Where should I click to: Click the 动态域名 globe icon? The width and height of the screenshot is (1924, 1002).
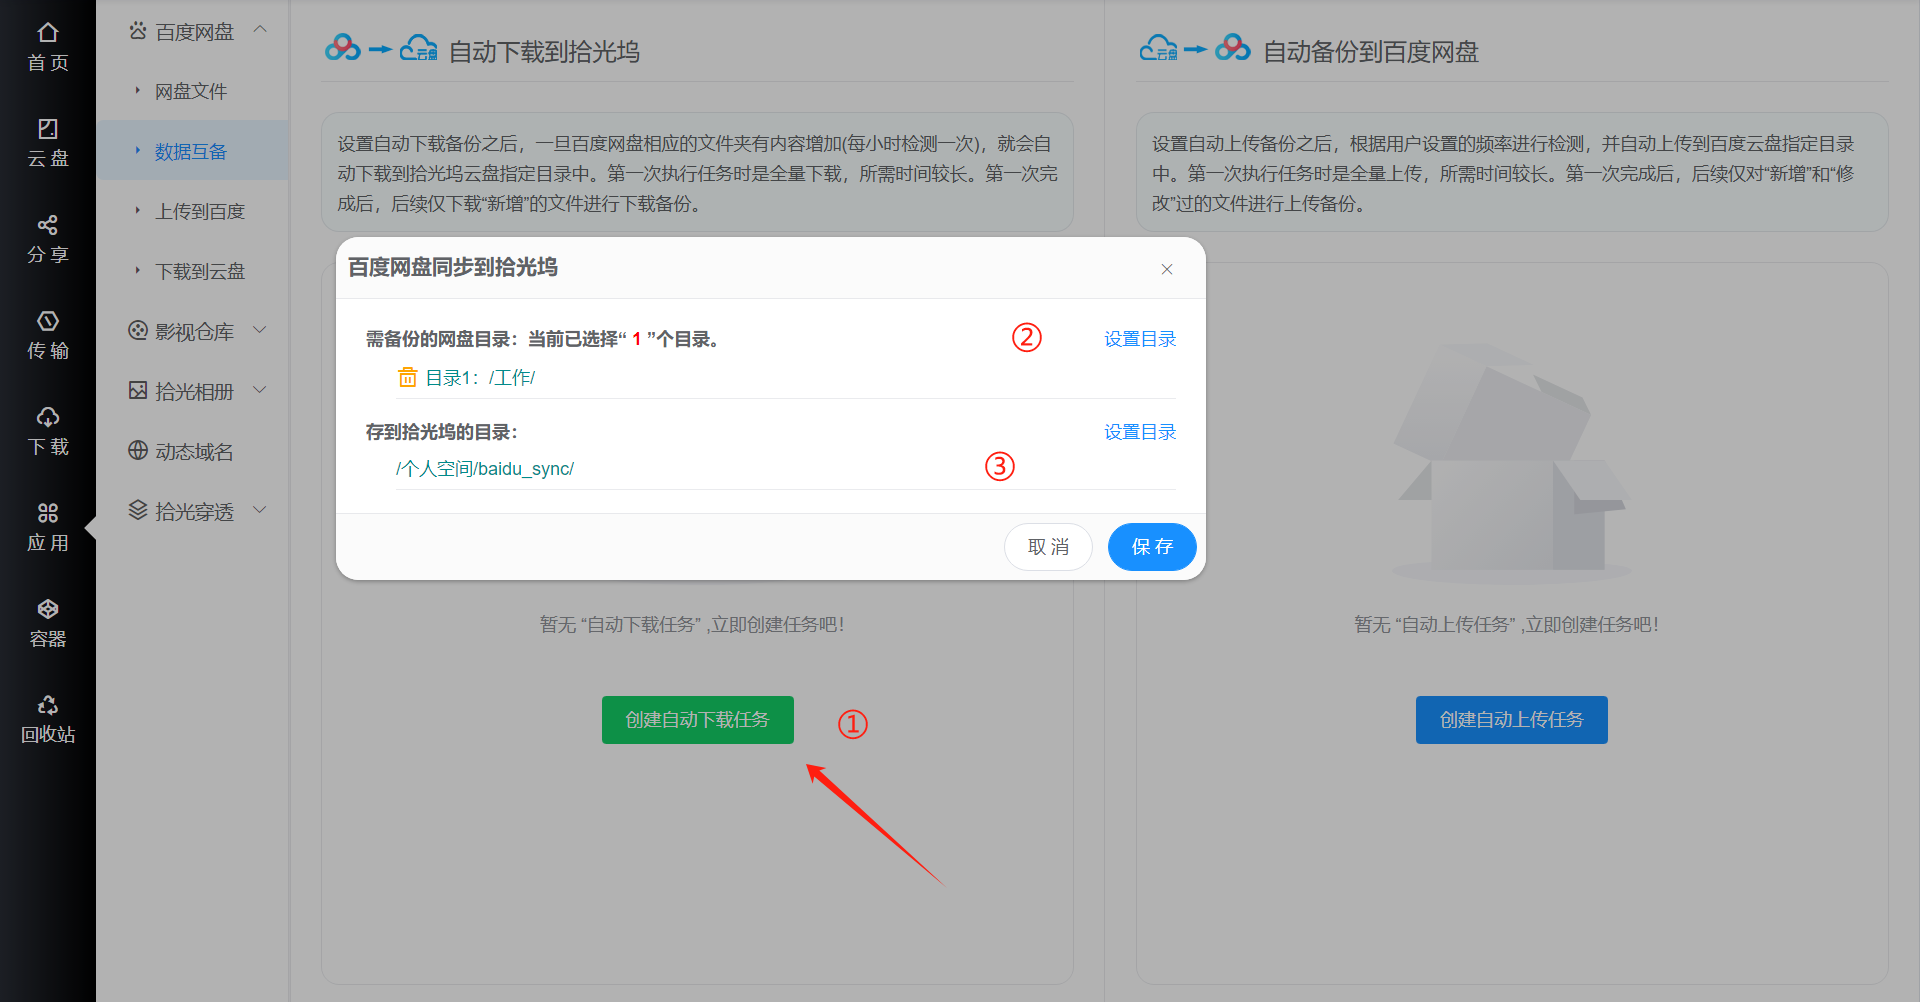pyautogui.click(x=138, y=450)
